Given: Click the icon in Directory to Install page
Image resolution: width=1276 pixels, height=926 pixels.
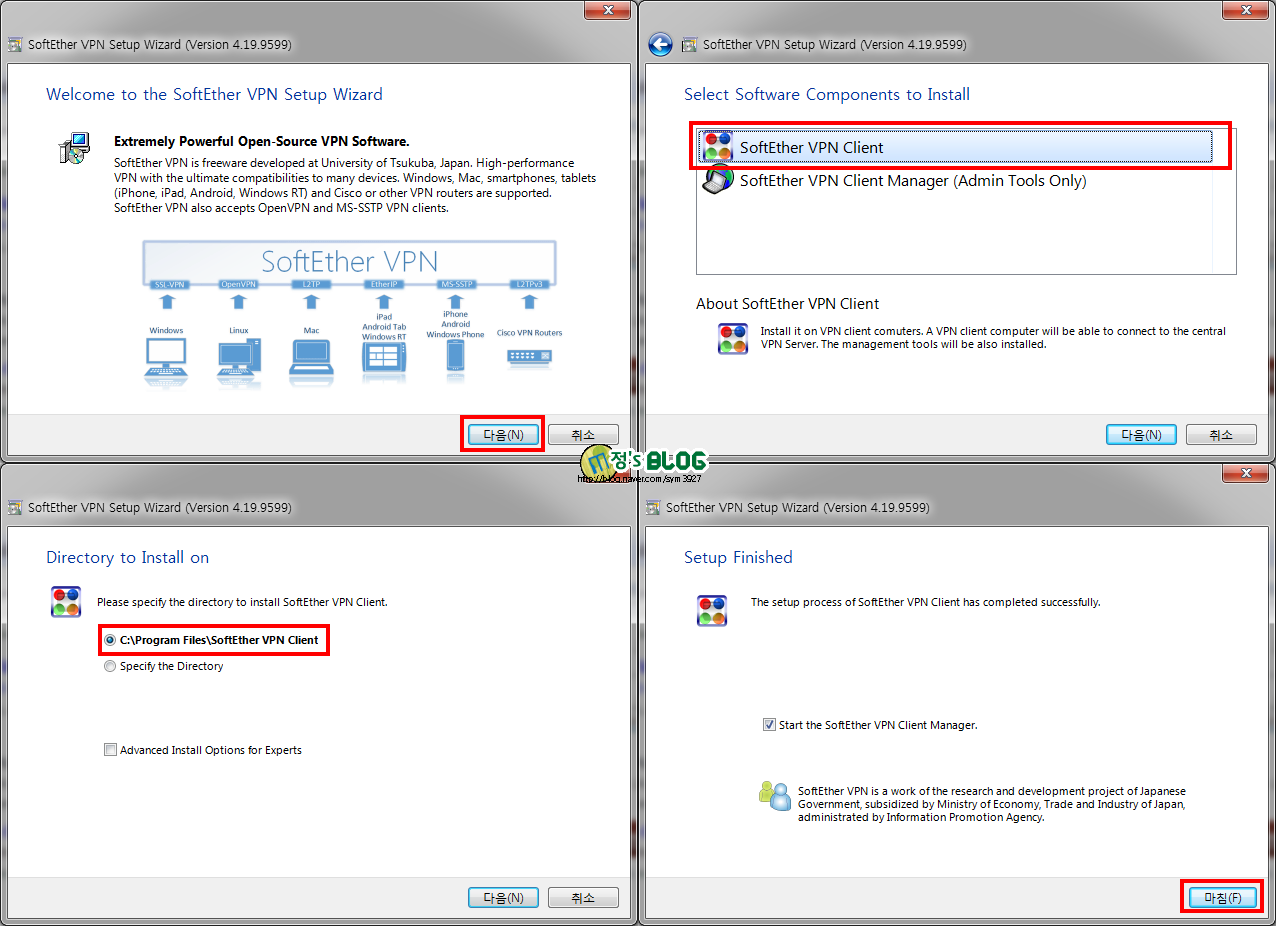Looking at the screenshot, I should (x=66, y=602).
